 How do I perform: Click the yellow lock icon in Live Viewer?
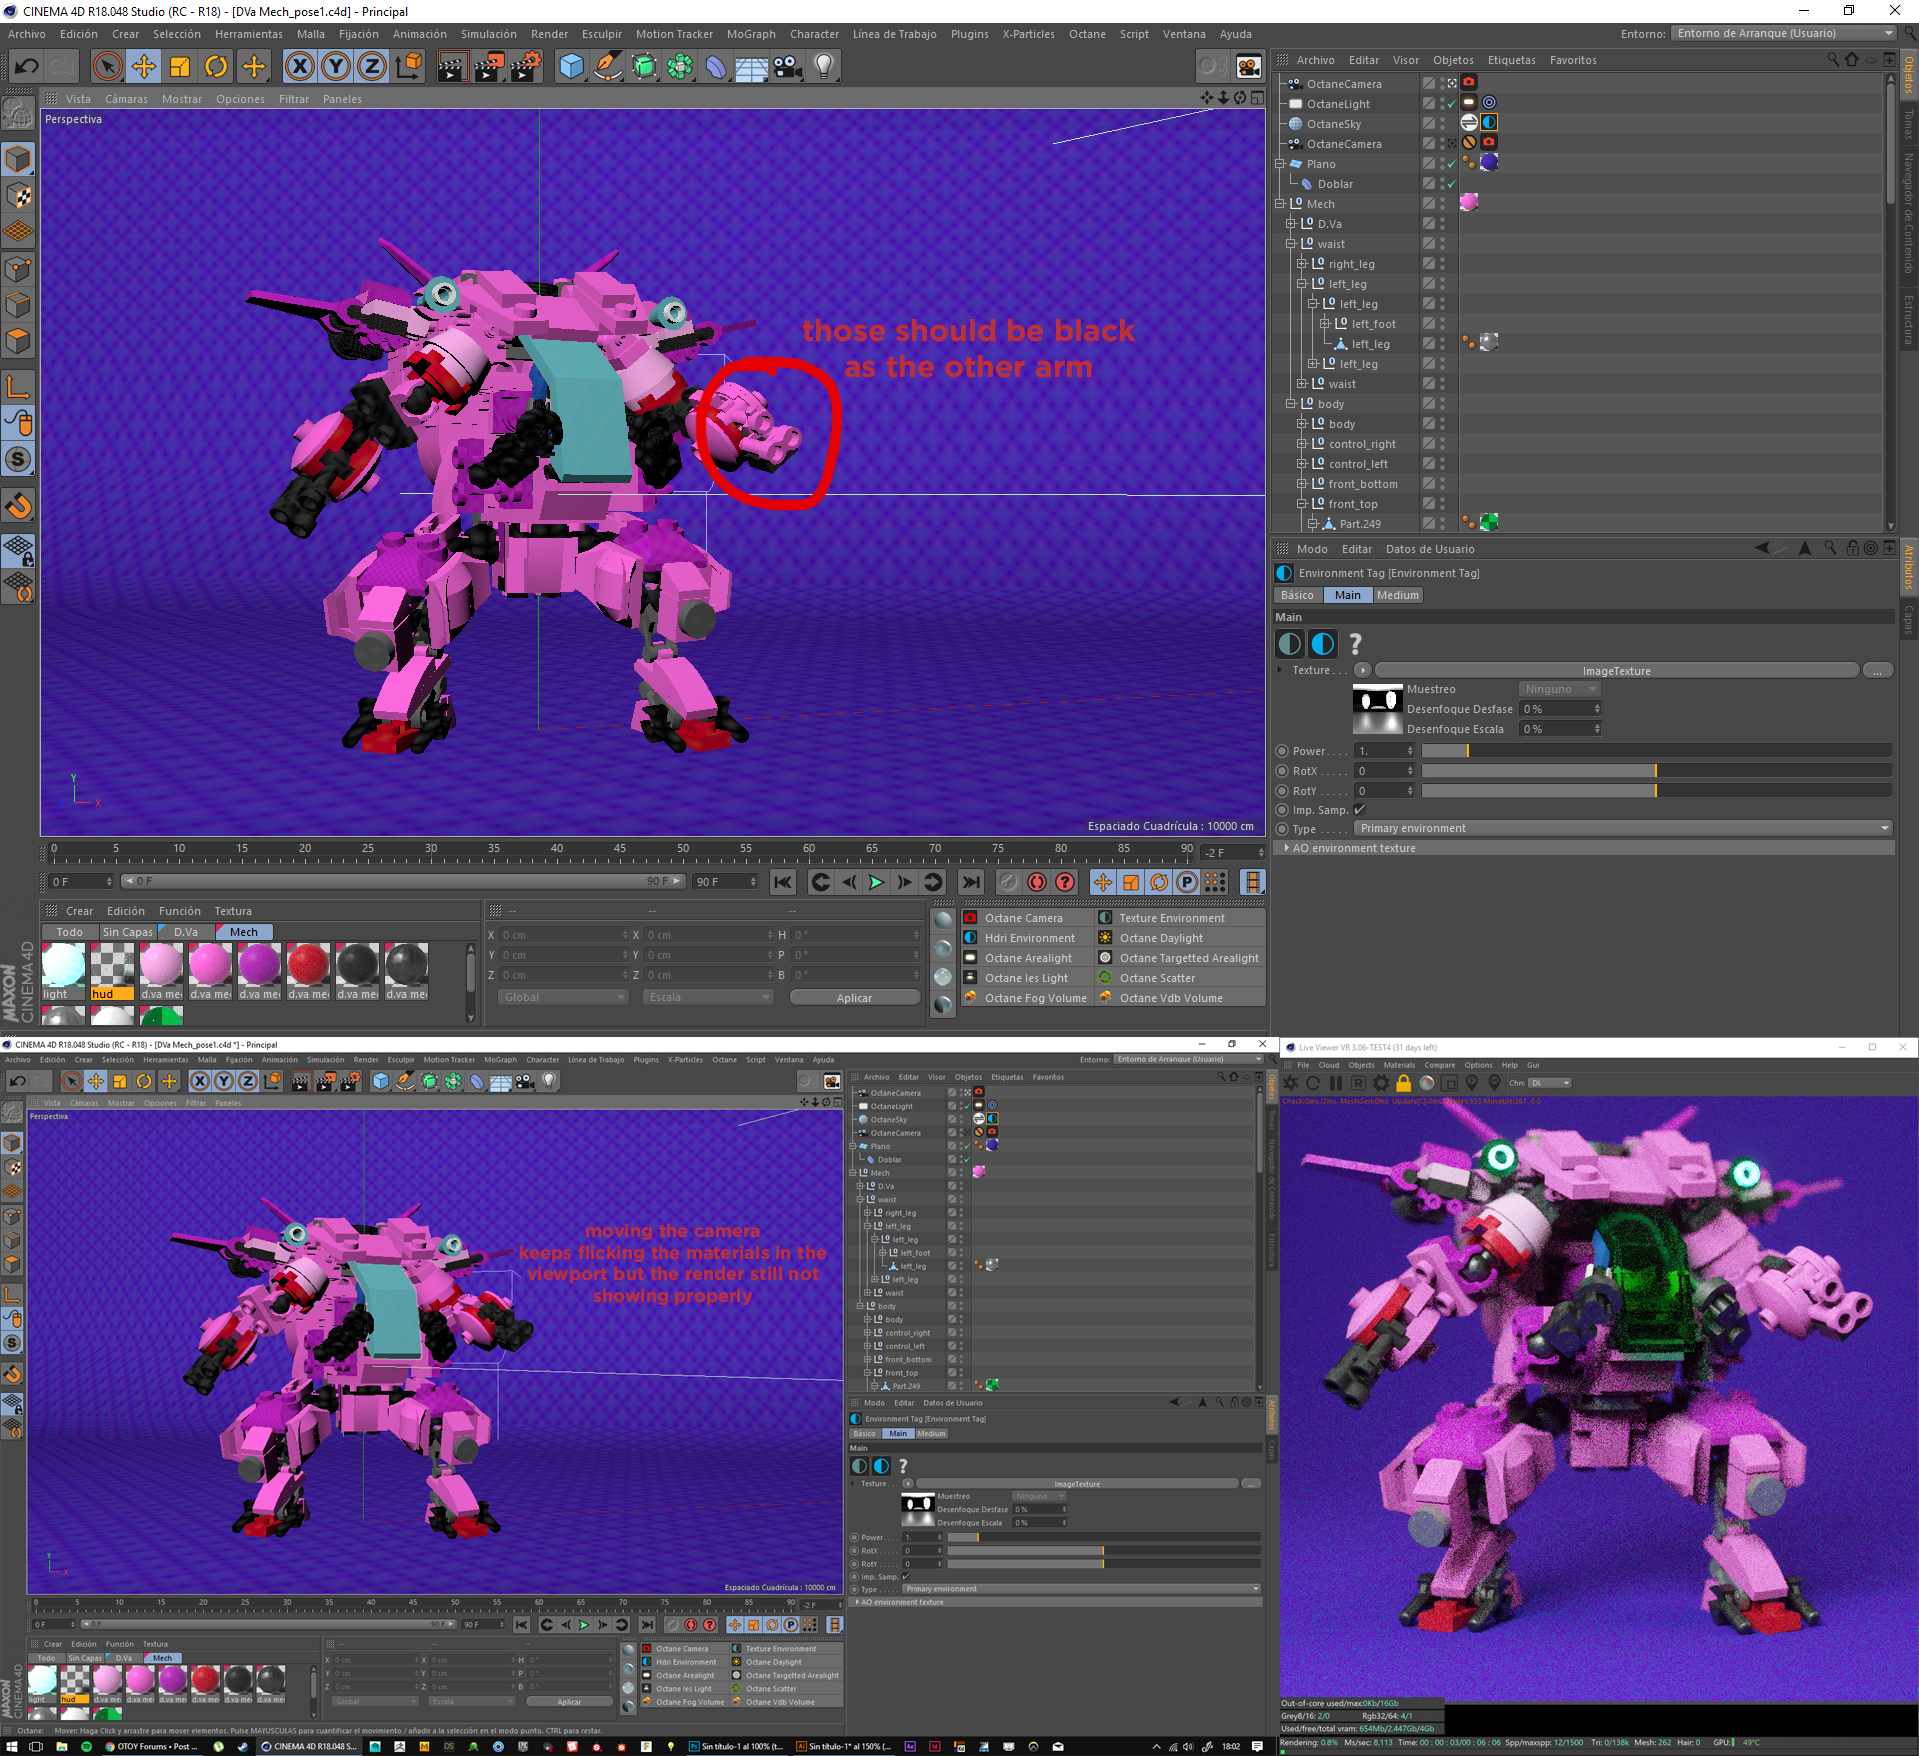click(1404, 1083)
